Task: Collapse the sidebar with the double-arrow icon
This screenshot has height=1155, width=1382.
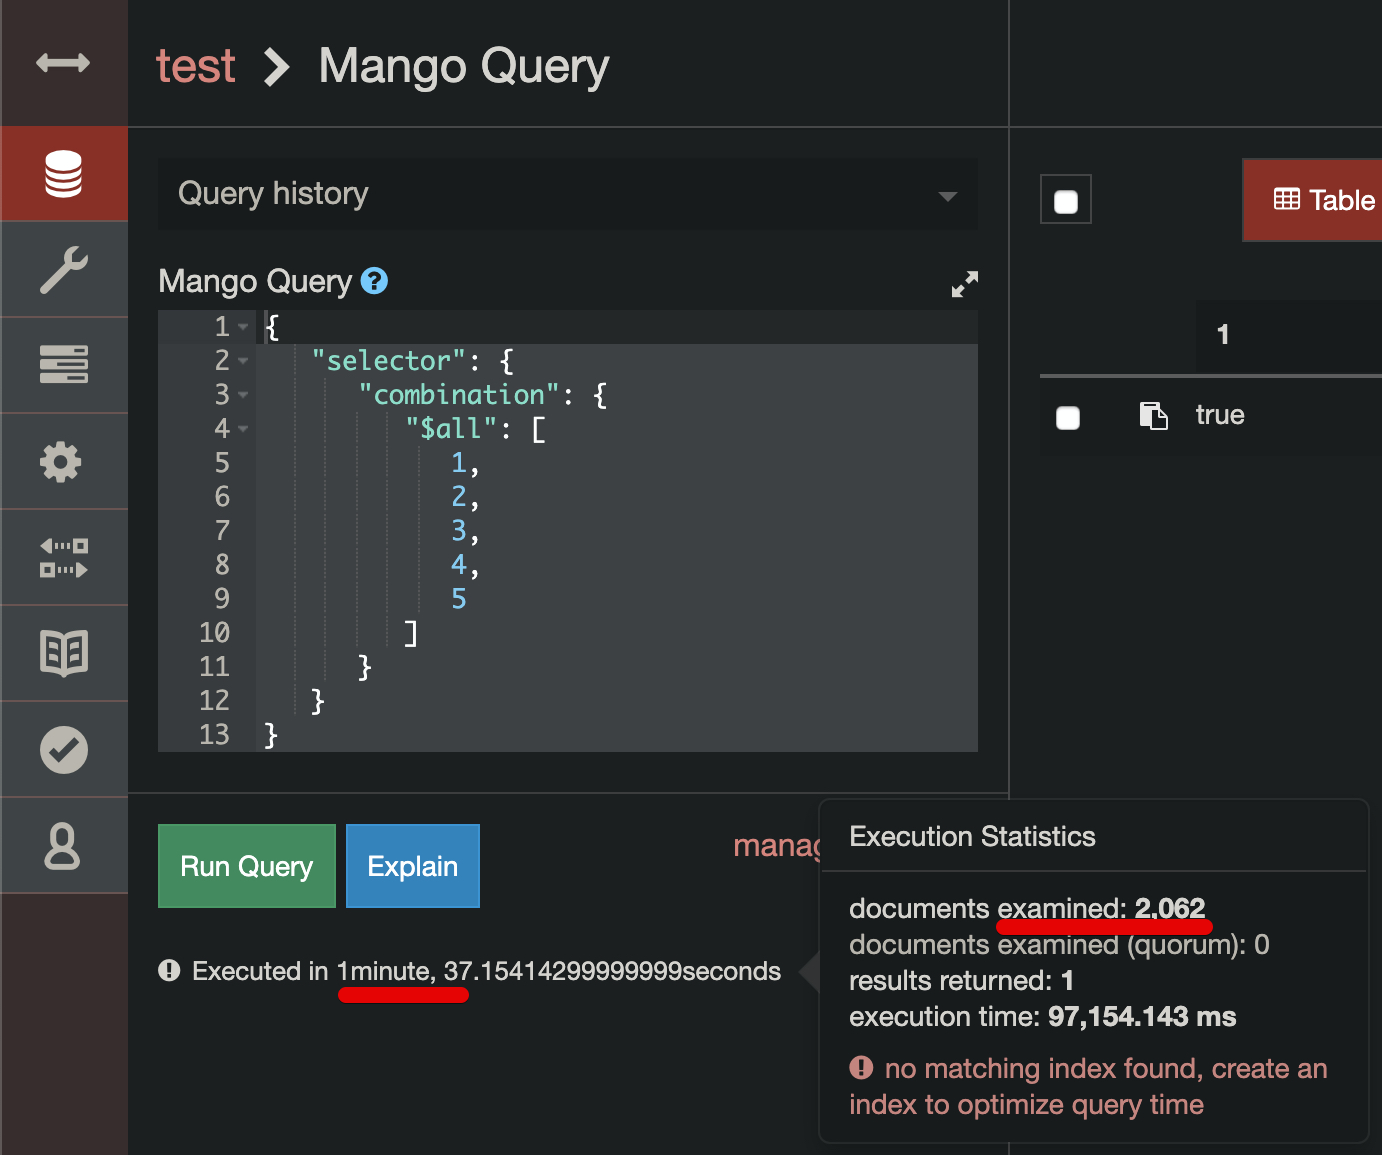Action: 63,62
